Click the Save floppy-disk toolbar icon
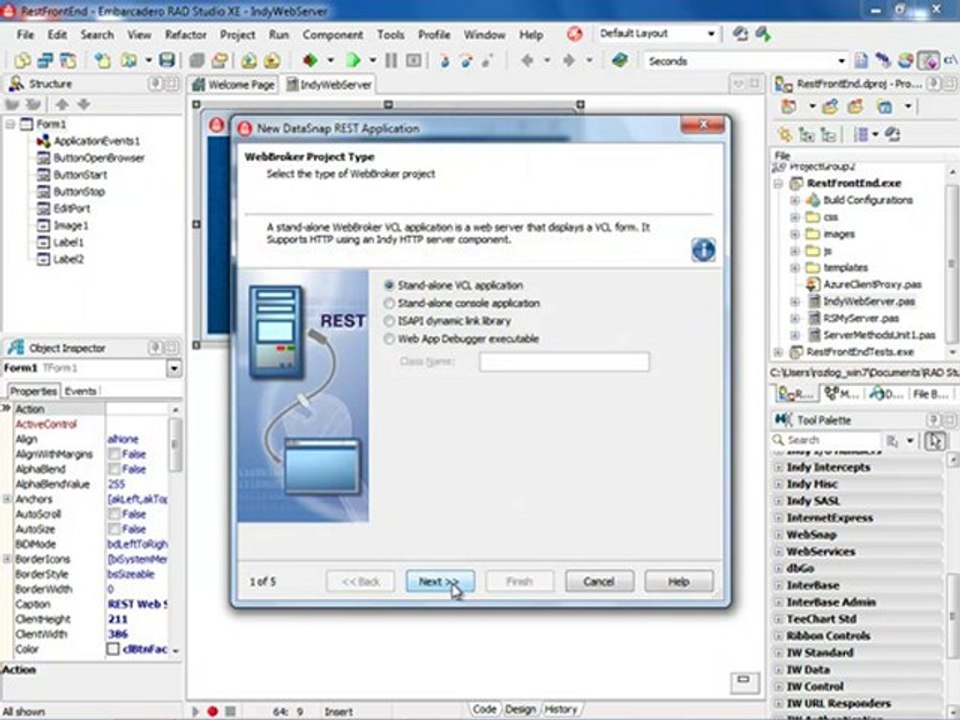This screenshot has height=720, width=960. (x=167, y=60)
